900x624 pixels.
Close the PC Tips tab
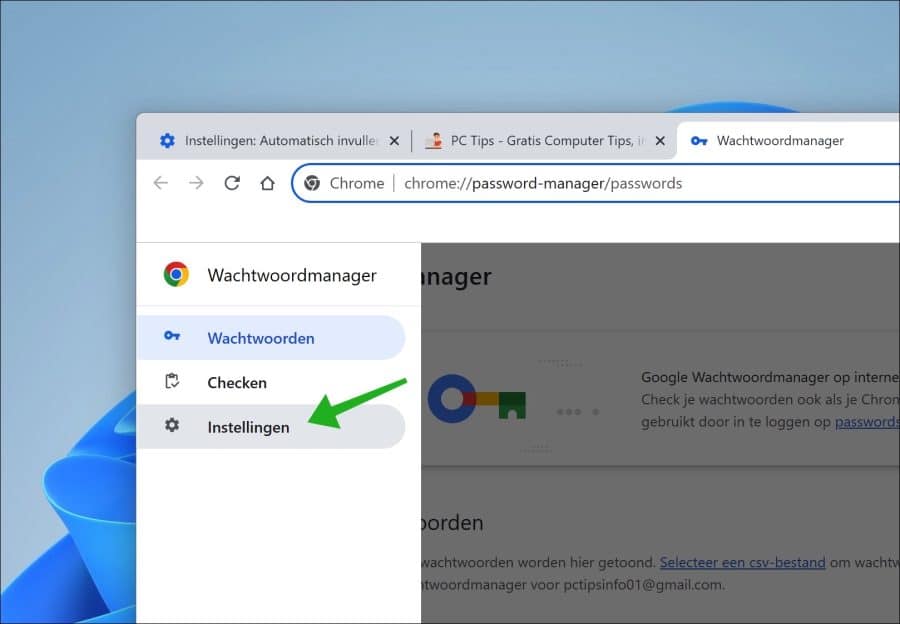pyautogui.click(x=660, y=141)
